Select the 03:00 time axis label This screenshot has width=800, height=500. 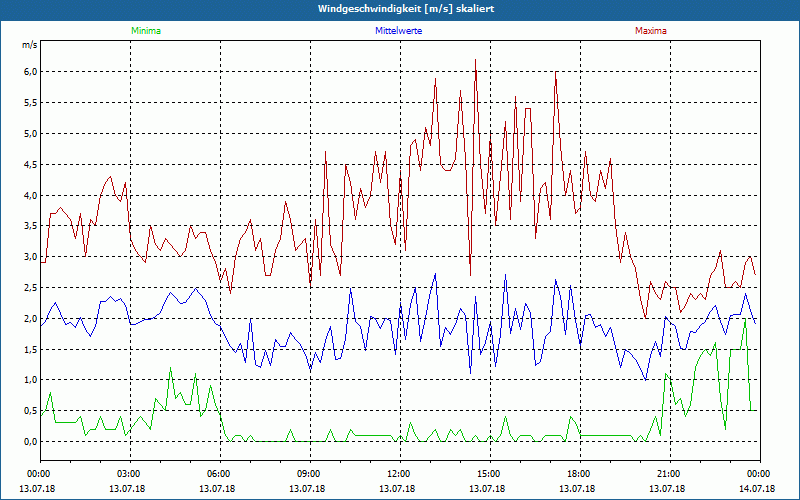click(x=129, y=474)
